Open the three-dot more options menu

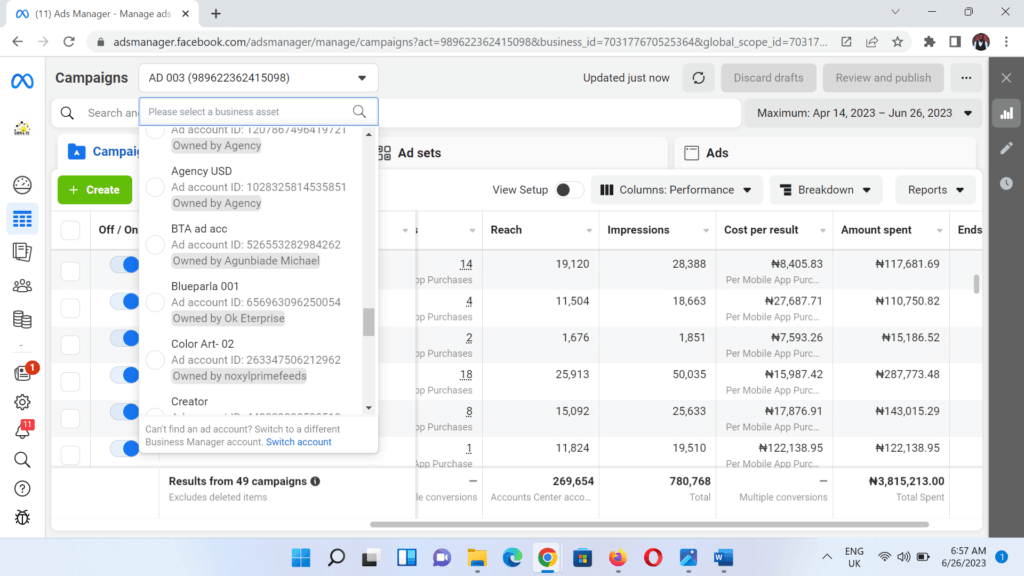(966, 78)
